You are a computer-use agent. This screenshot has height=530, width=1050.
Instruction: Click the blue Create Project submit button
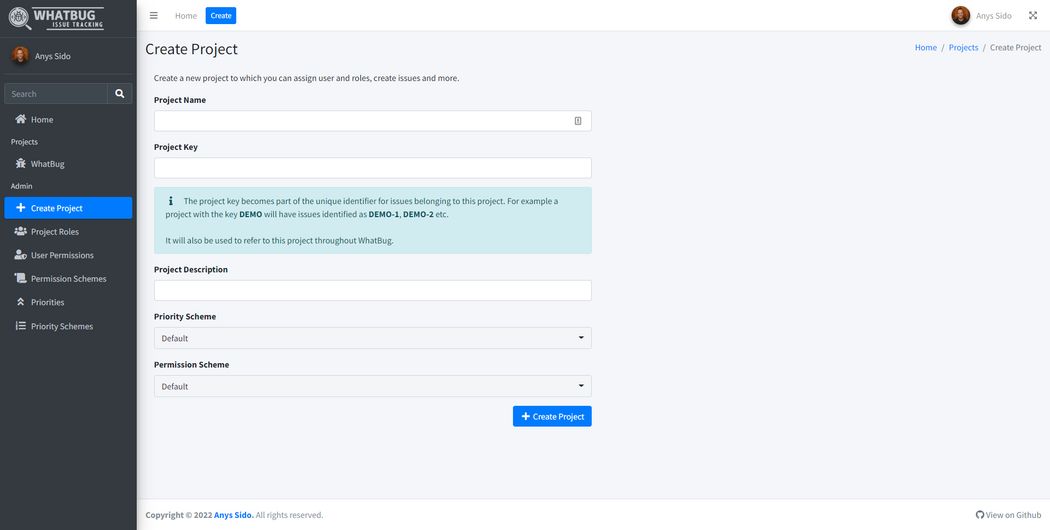[552, 416]
